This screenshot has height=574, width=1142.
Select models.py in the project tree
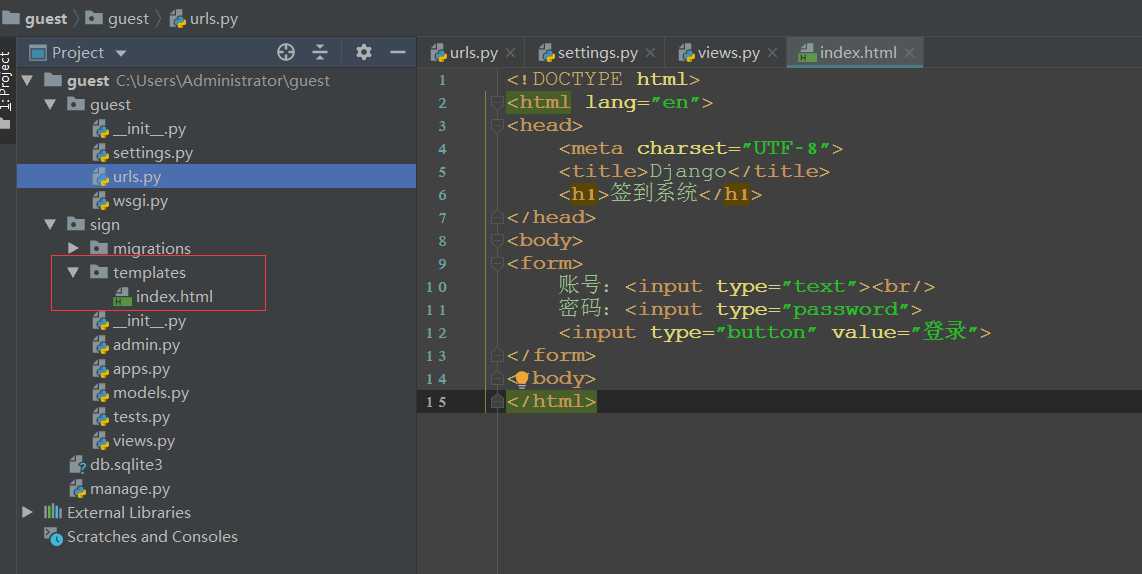click(151, 393)
